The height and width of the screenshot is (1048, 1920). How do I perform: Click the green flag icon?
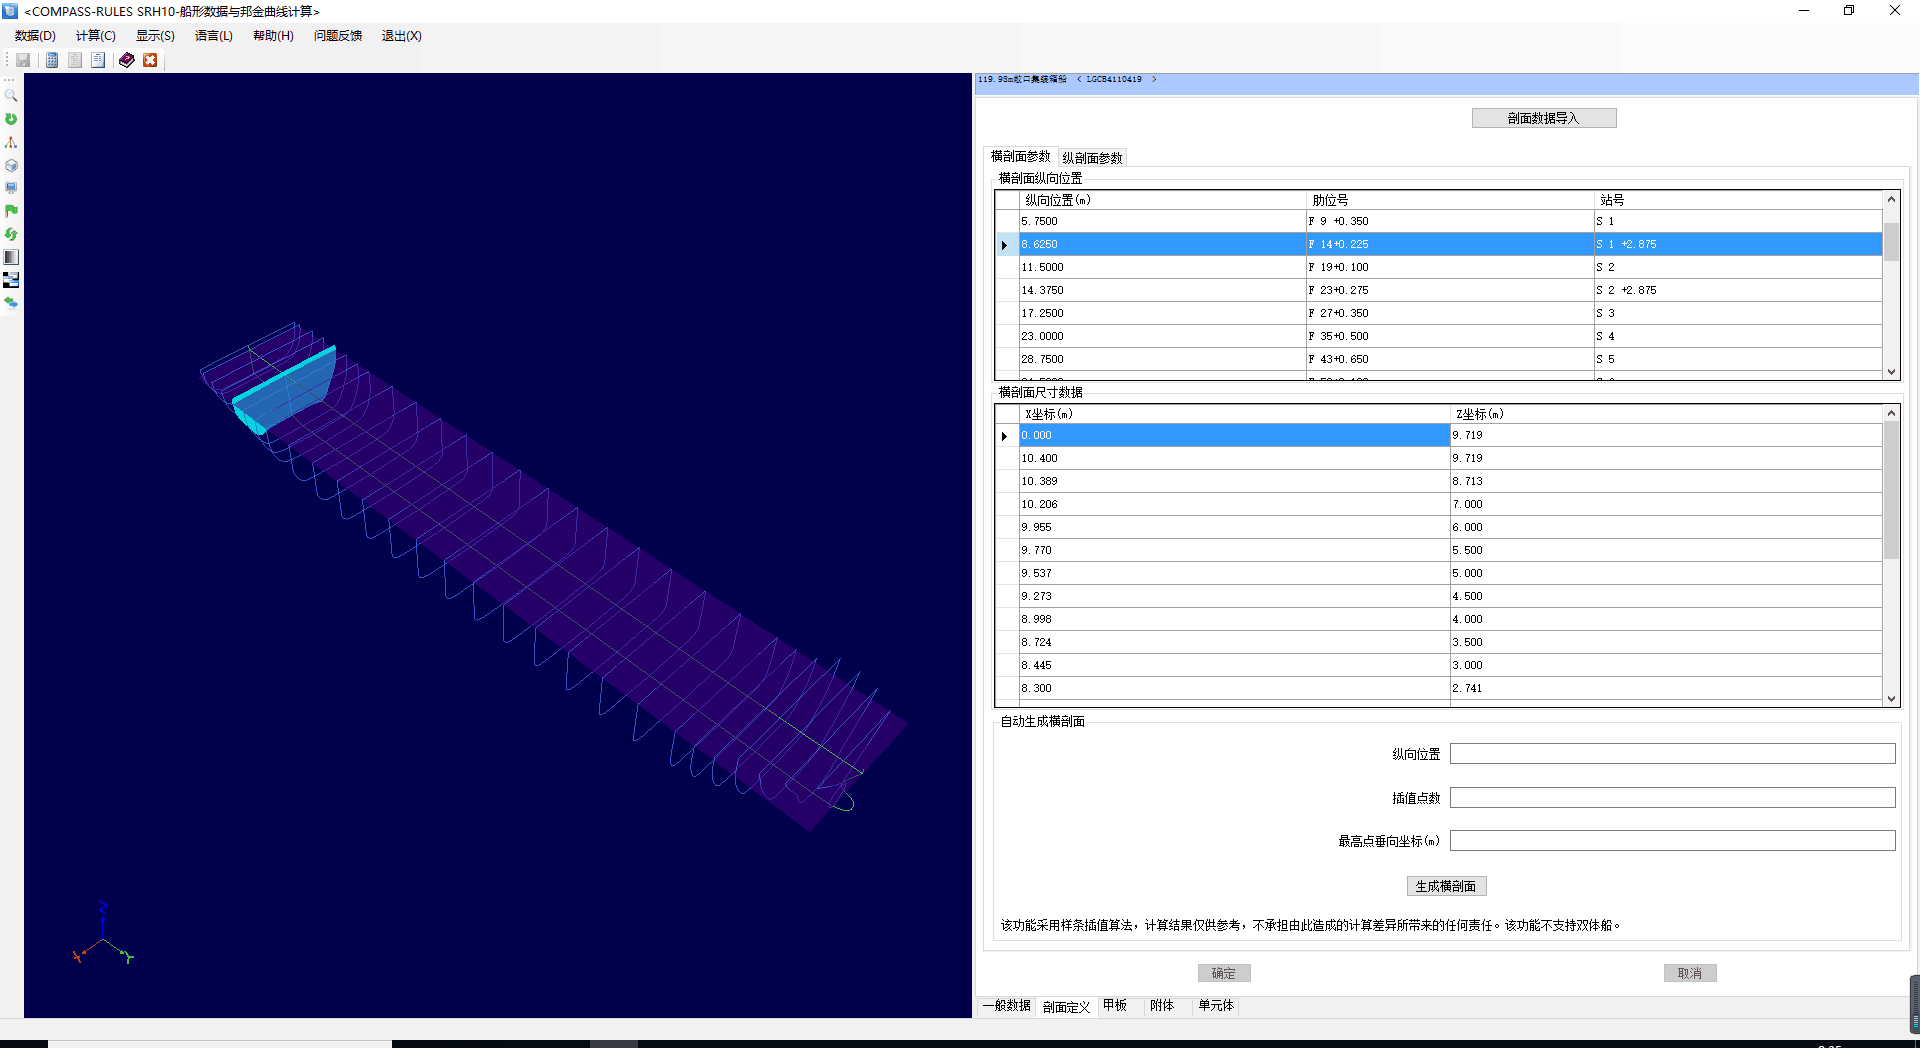(x=11, y=211)
